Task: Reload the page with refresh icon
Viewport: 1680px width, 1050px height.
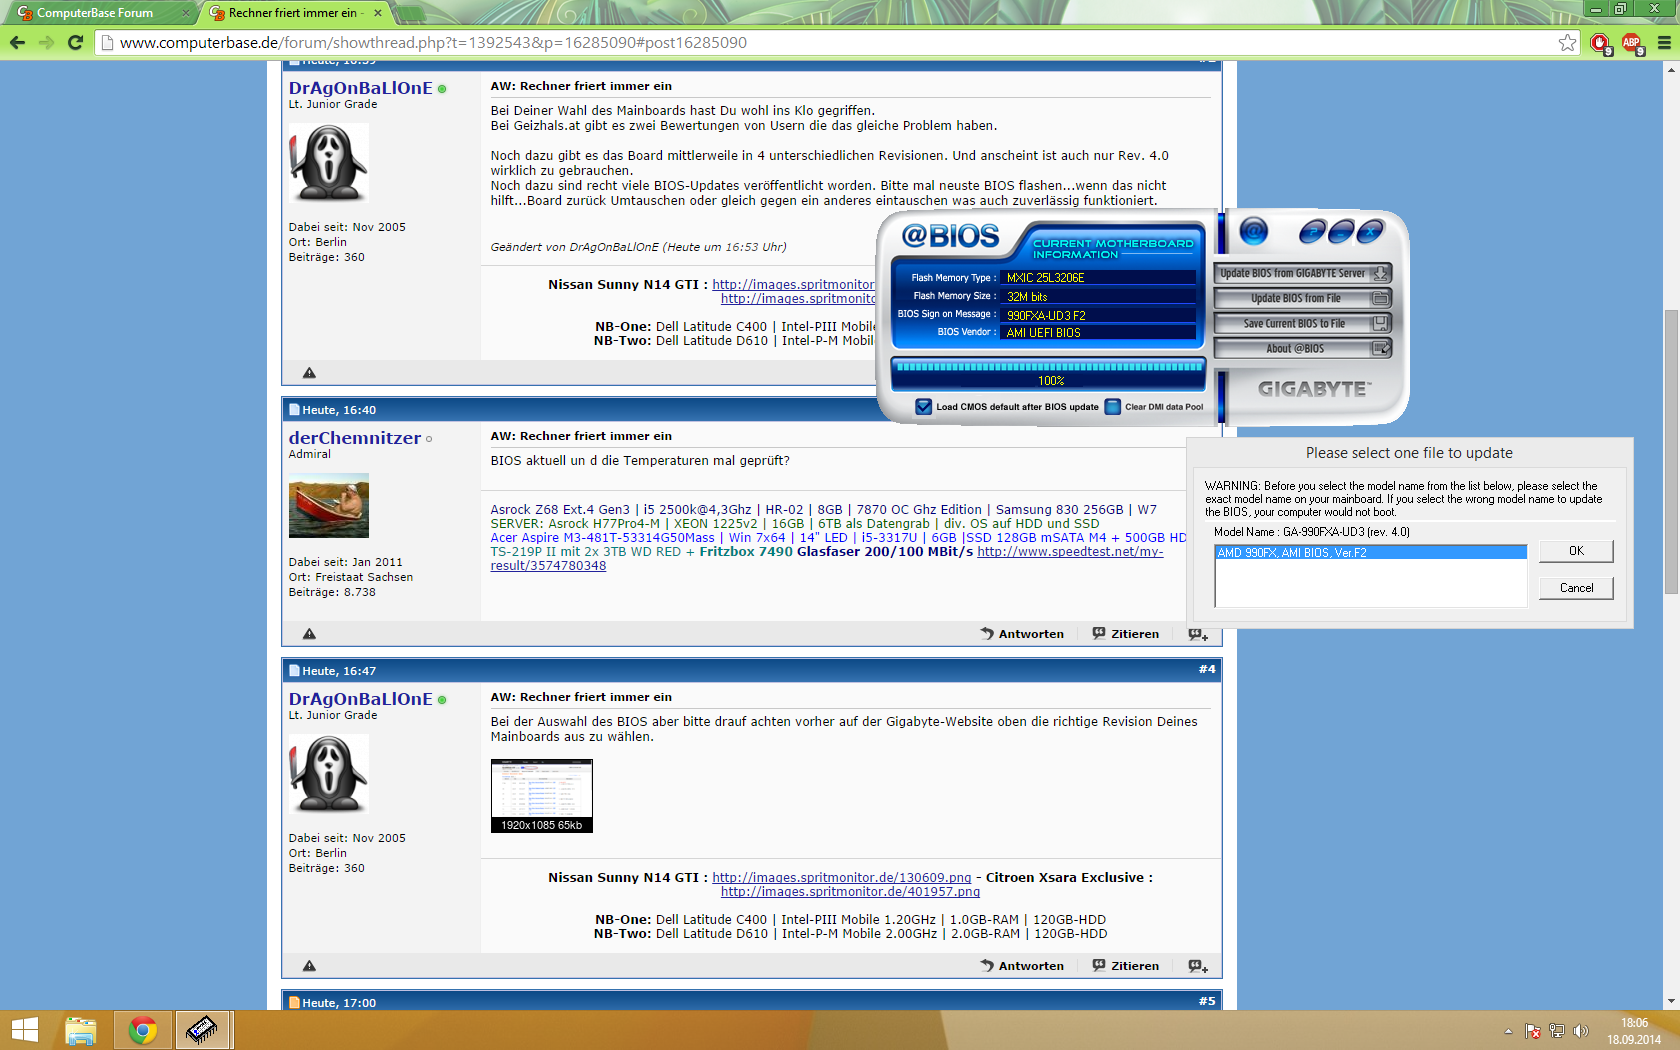Action: pos(75,42)
